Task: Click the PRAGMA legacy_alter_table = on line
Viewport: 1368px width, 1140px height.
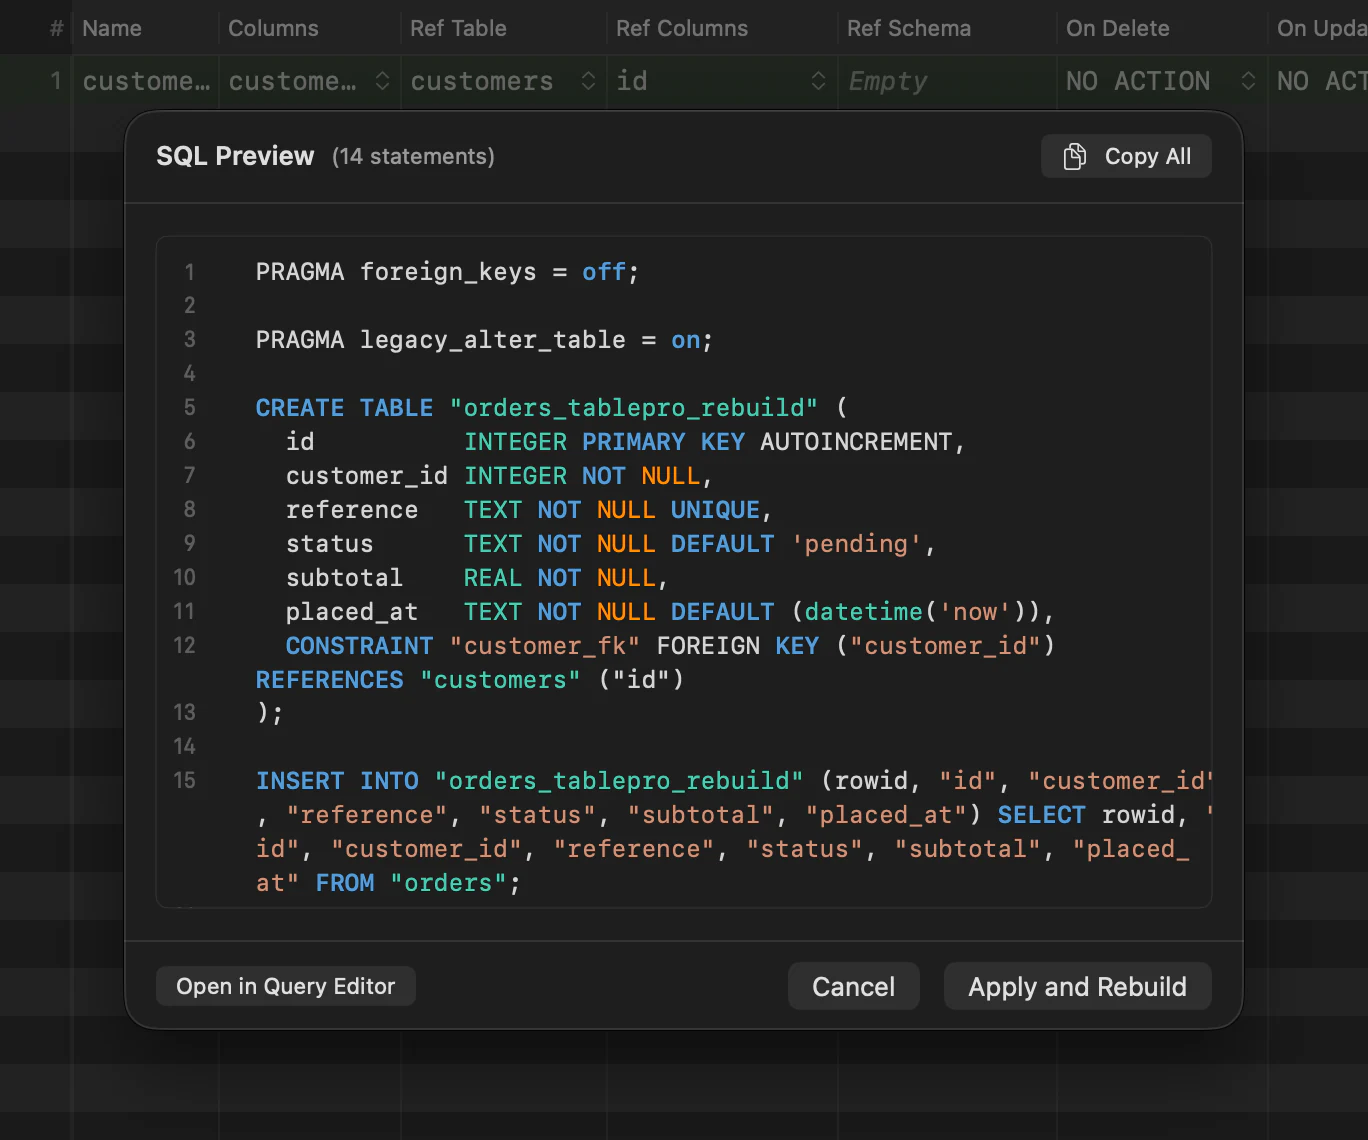Action: [484, 340]
